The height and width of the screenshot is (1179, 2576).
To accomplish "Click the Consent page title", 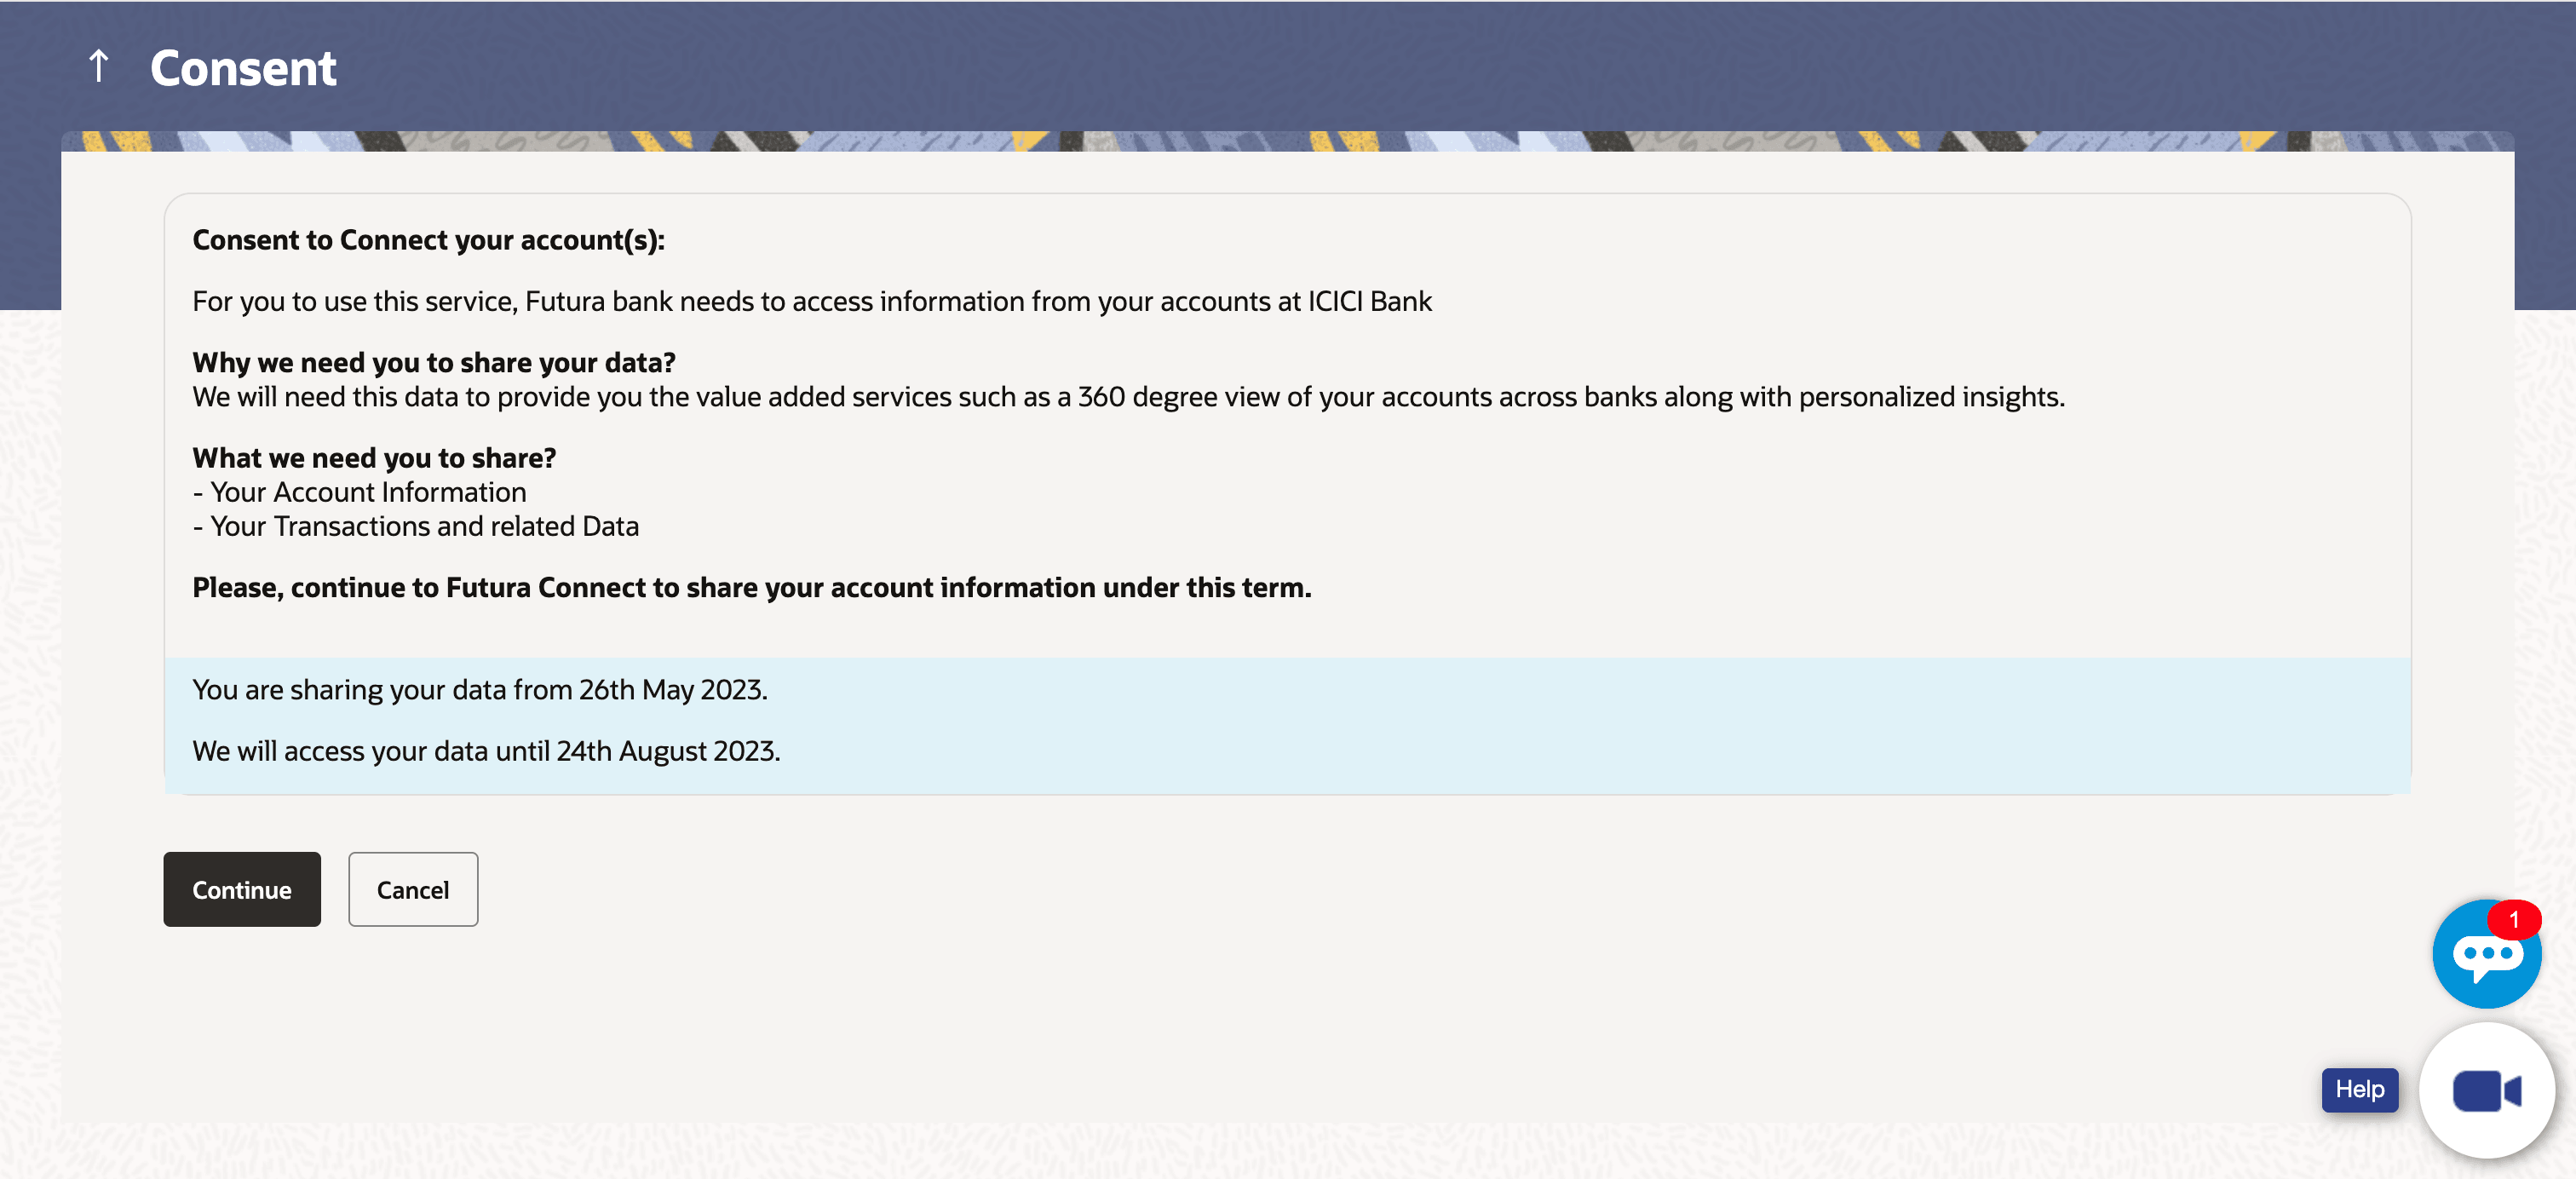I will [243, 68].
